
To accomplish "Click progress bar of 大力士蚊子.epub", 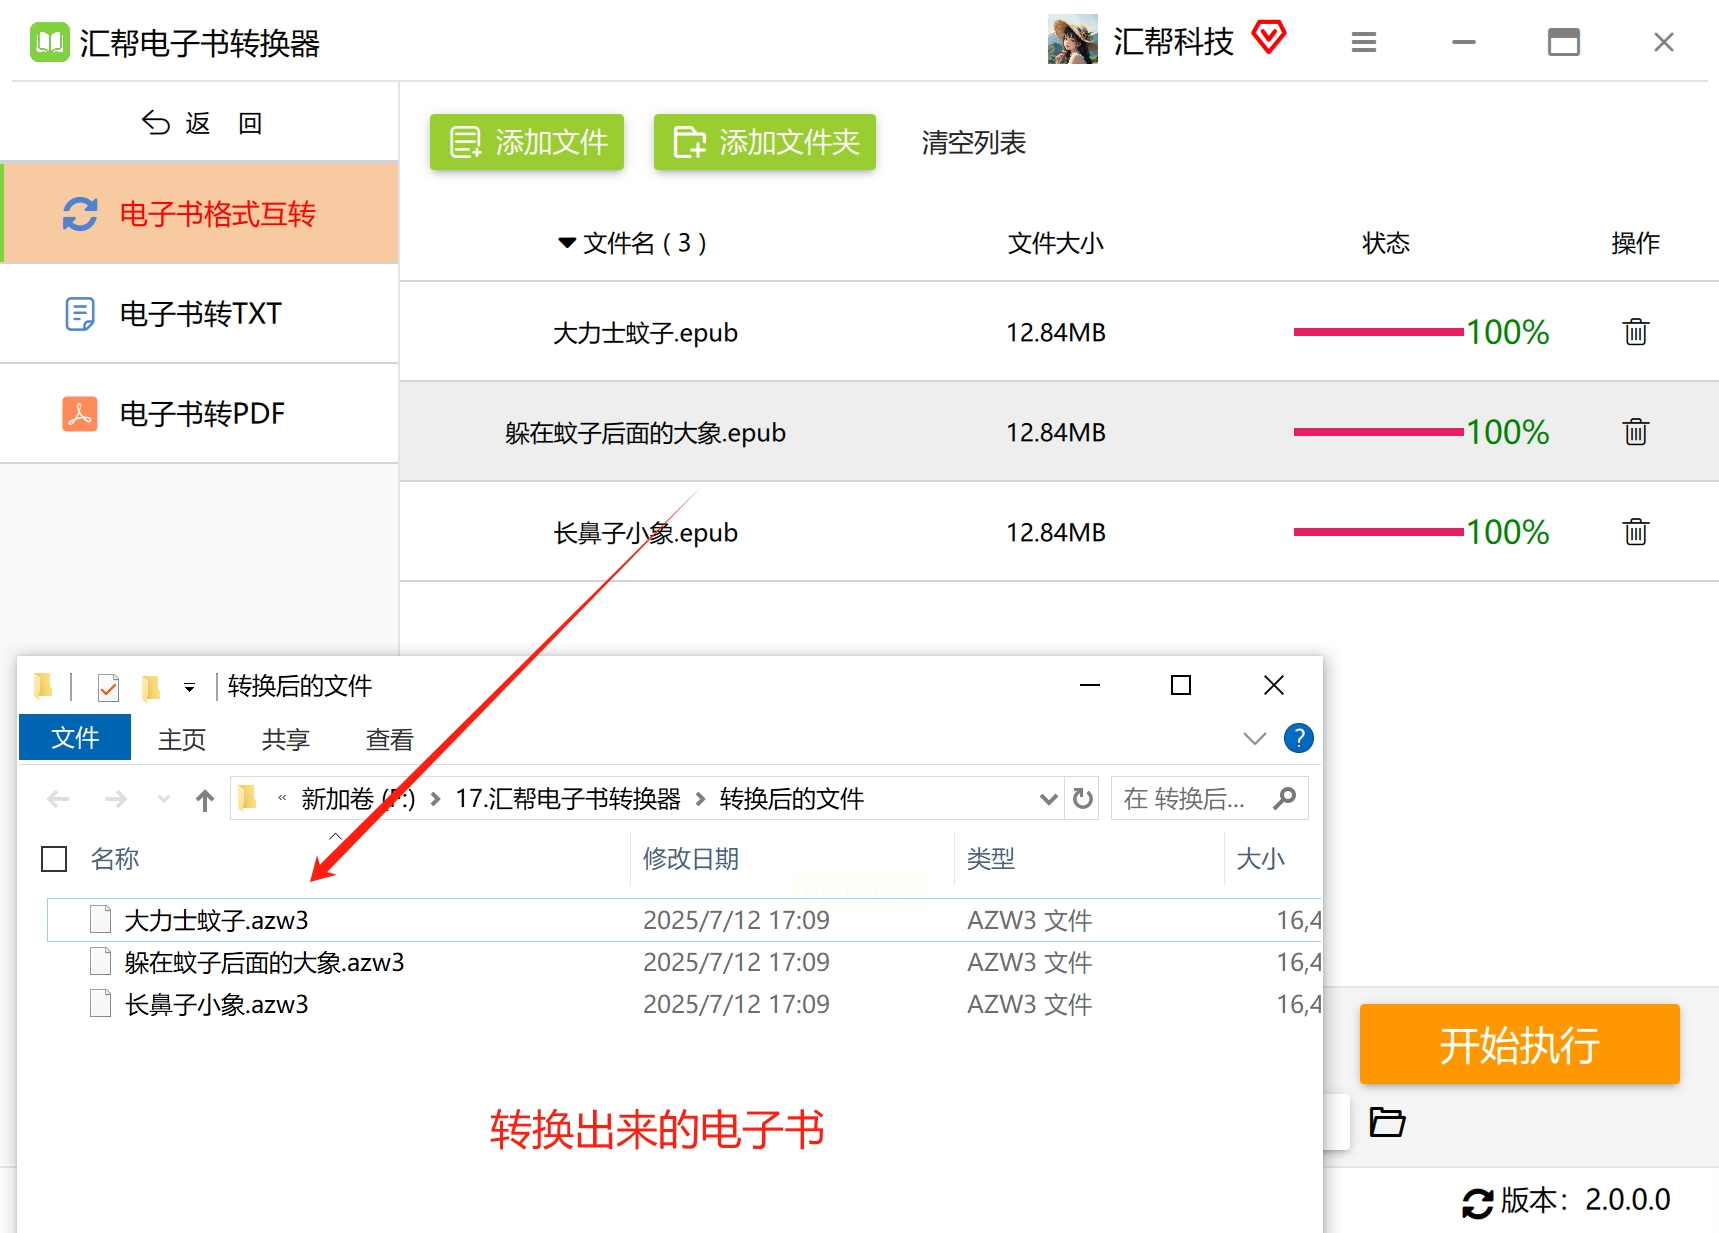I will 1378,332.
